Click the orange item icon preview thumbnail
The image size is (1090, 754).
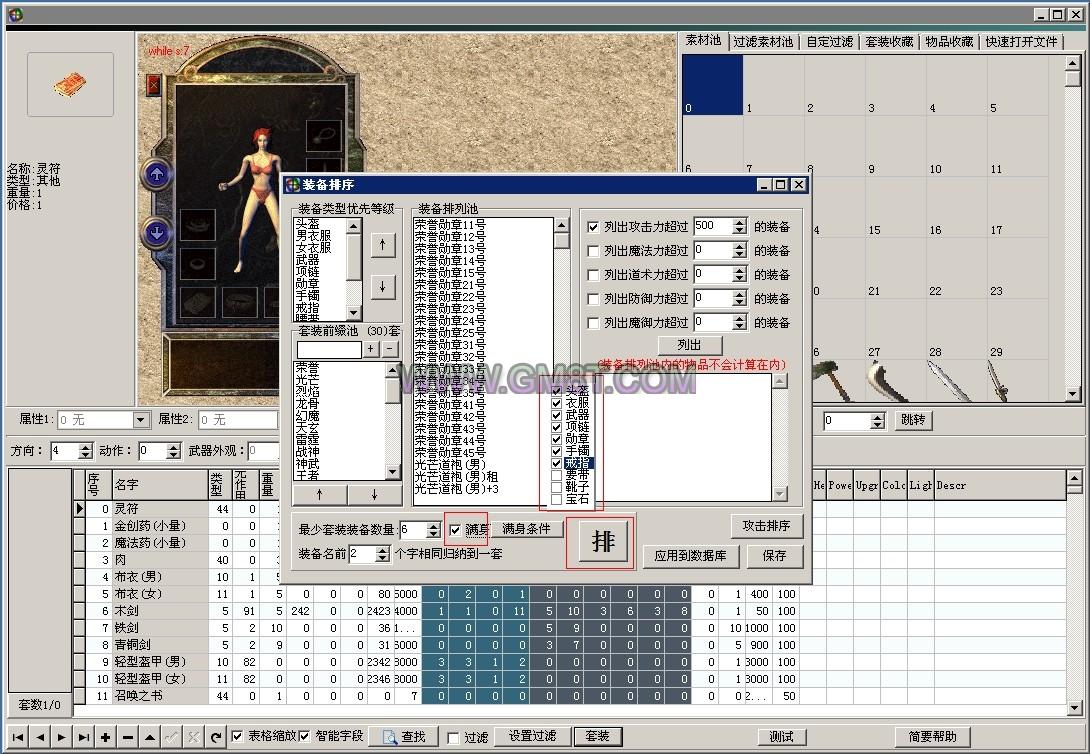coord(70,84)
